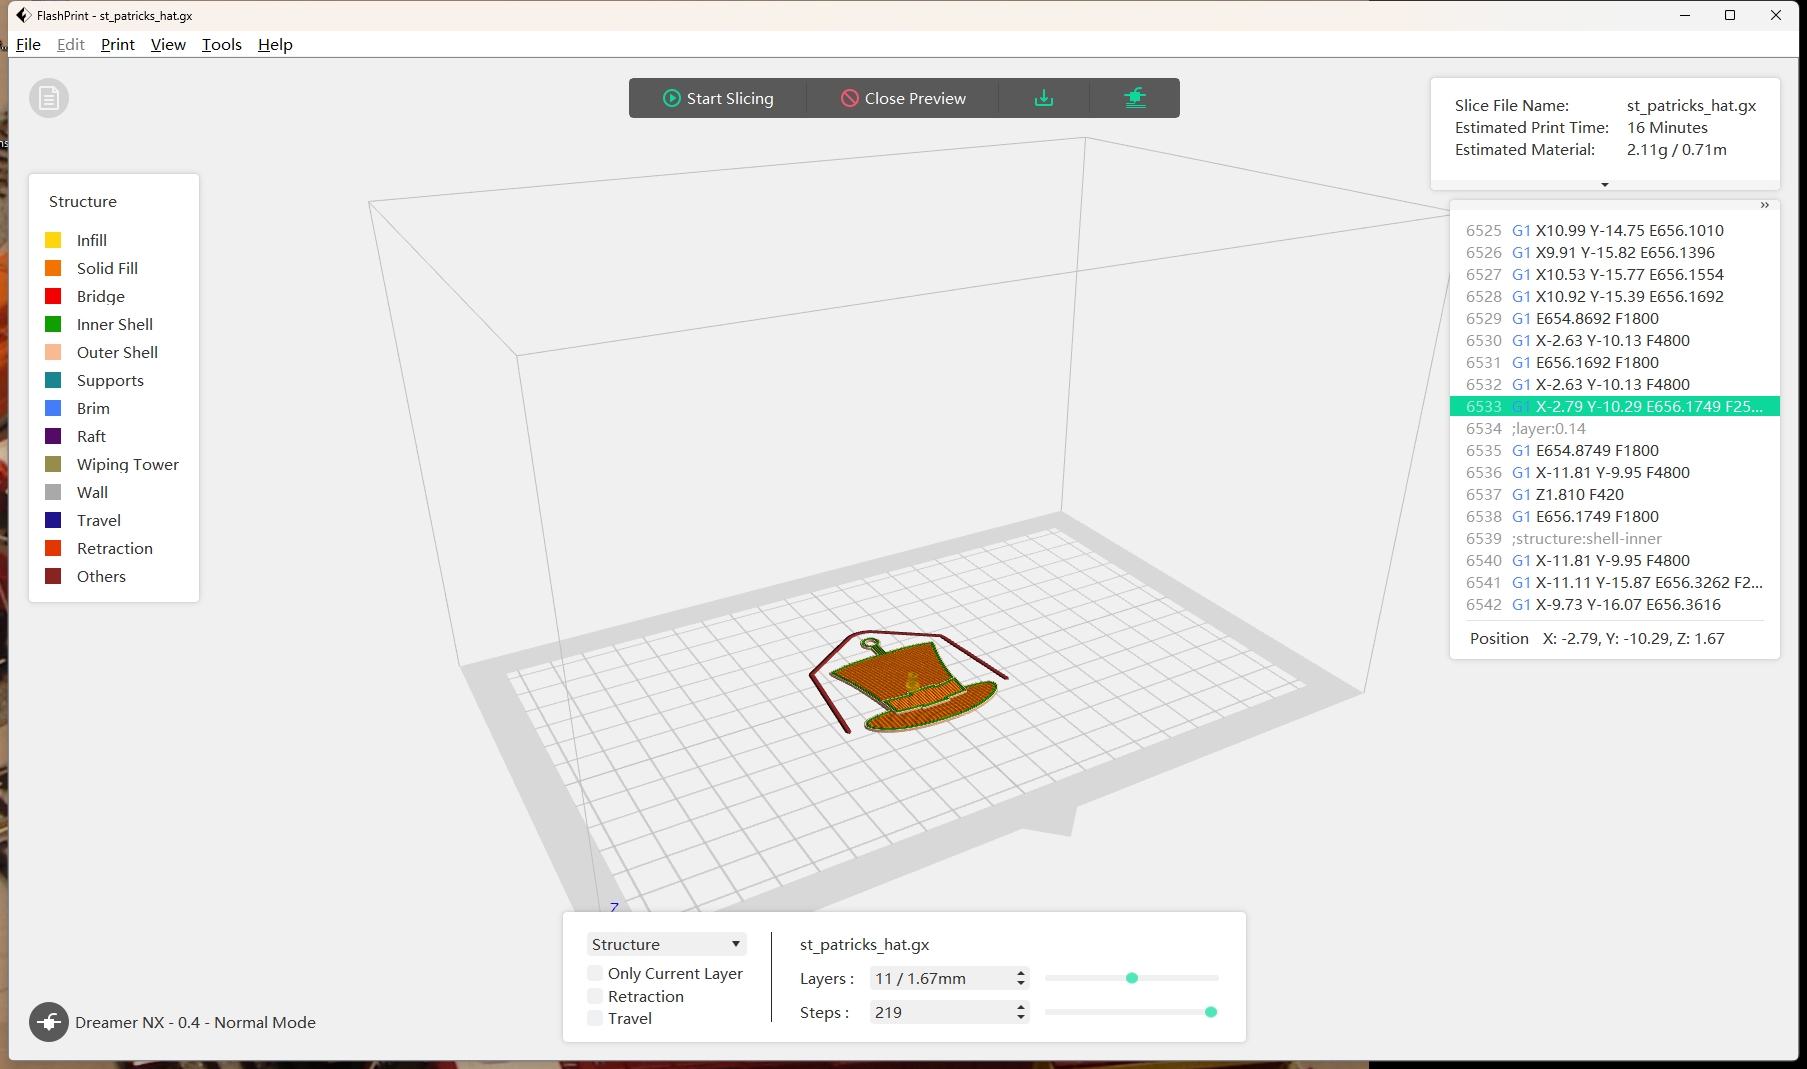Expand slice info panel arrow

click(1604, 185)
